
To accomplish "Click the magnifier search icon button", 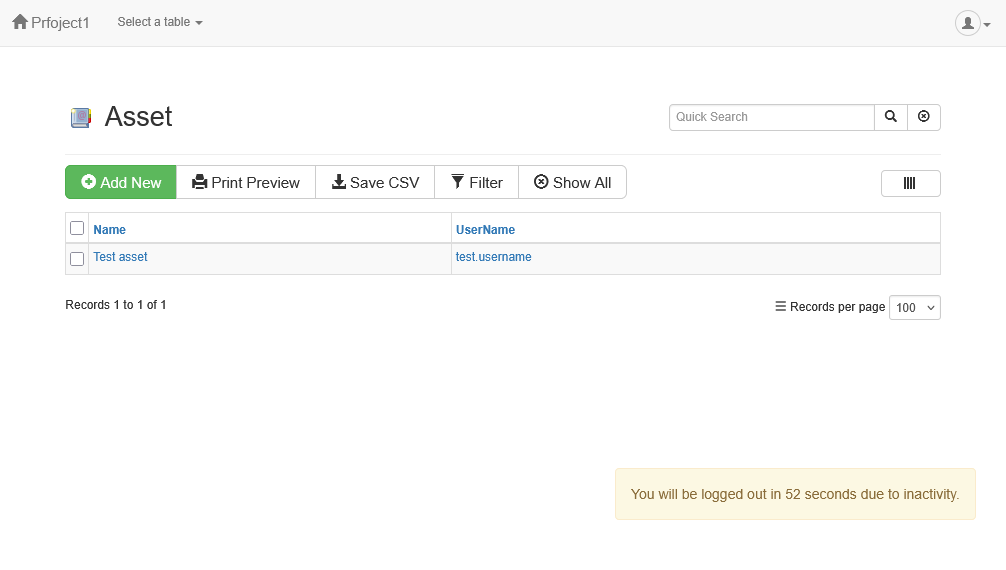I will pos(891,117).
